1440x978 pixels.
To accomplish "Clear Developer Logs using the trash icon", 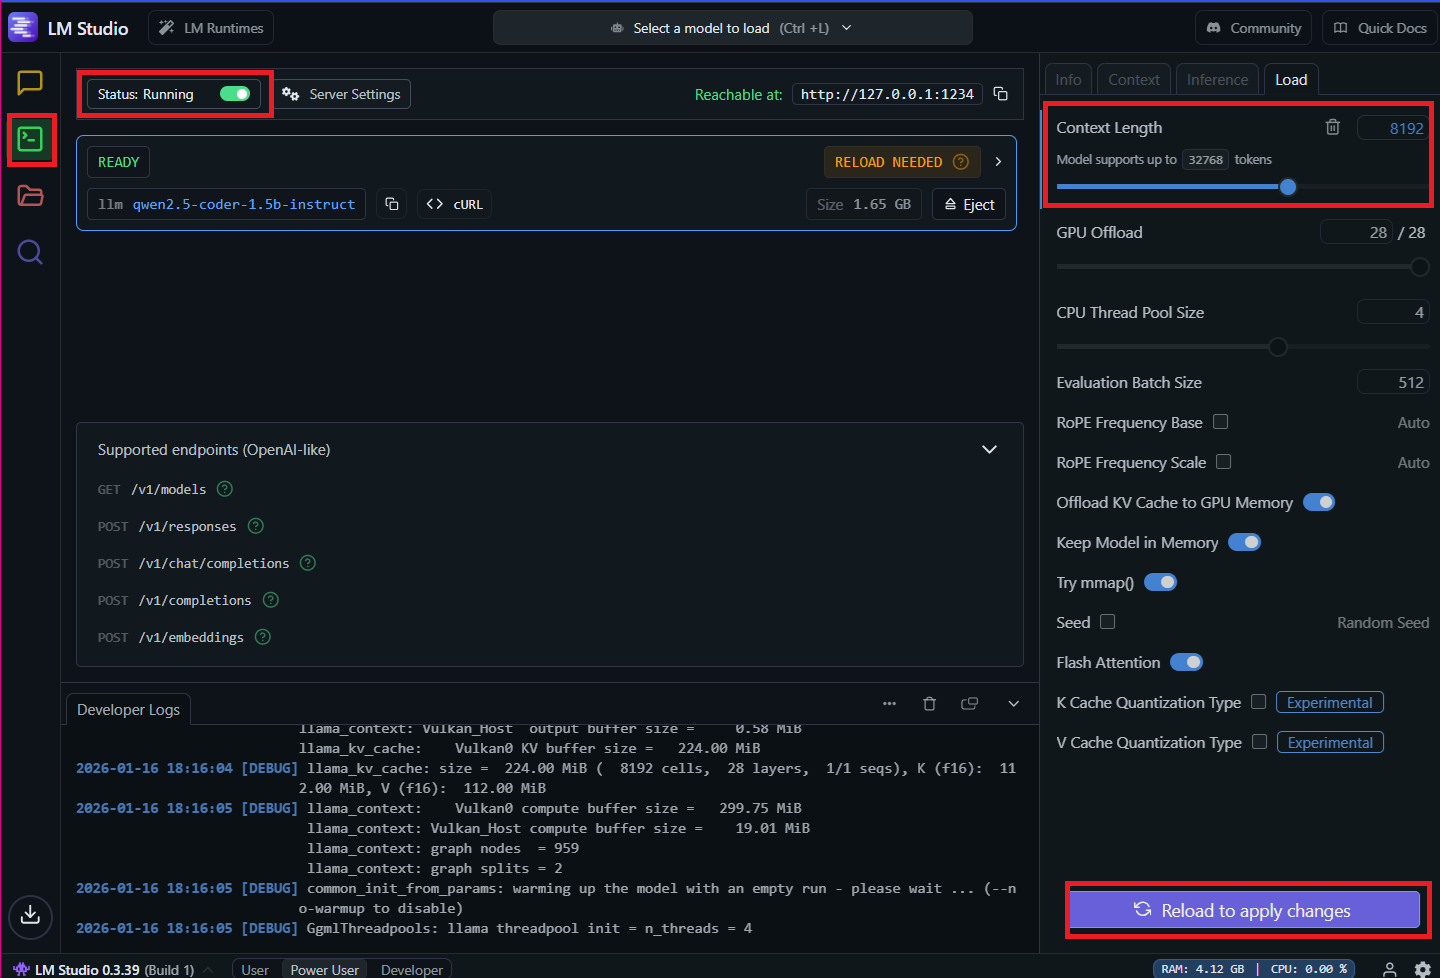I will click(x=929, y=703).
